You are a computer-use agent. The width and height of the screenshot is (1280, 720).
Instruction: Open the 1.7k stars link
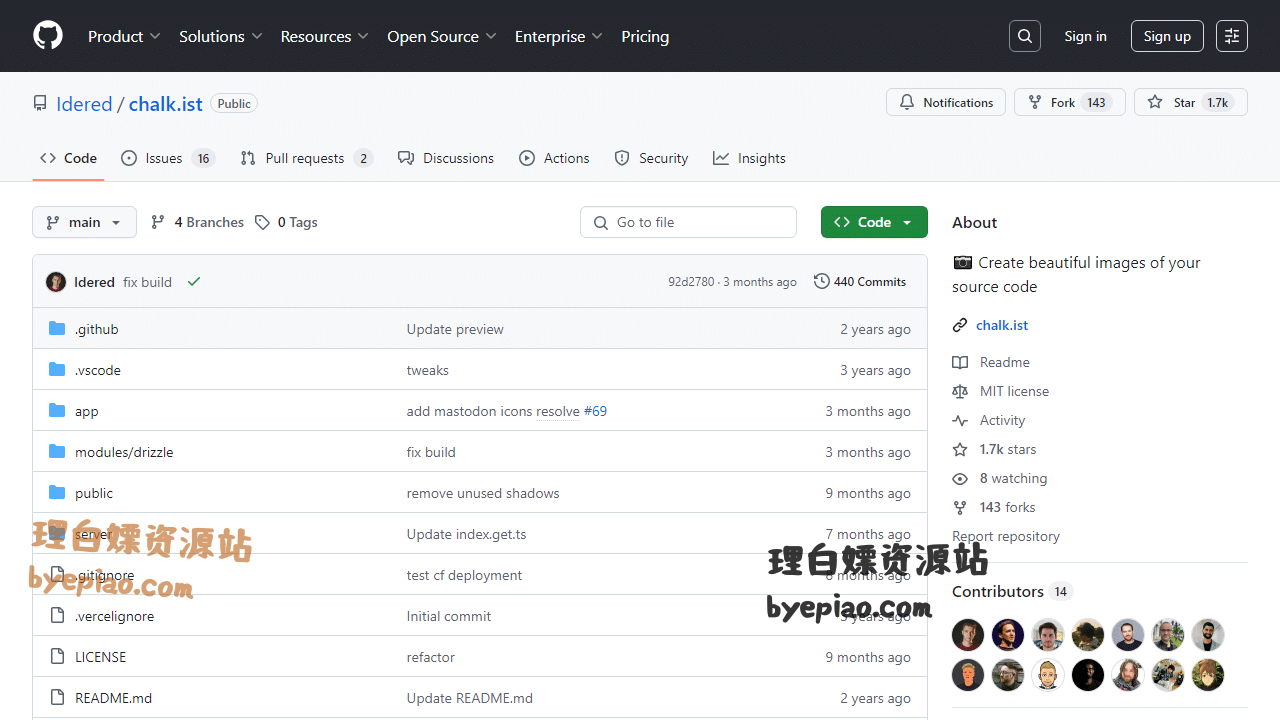(x=1008, y=449)
